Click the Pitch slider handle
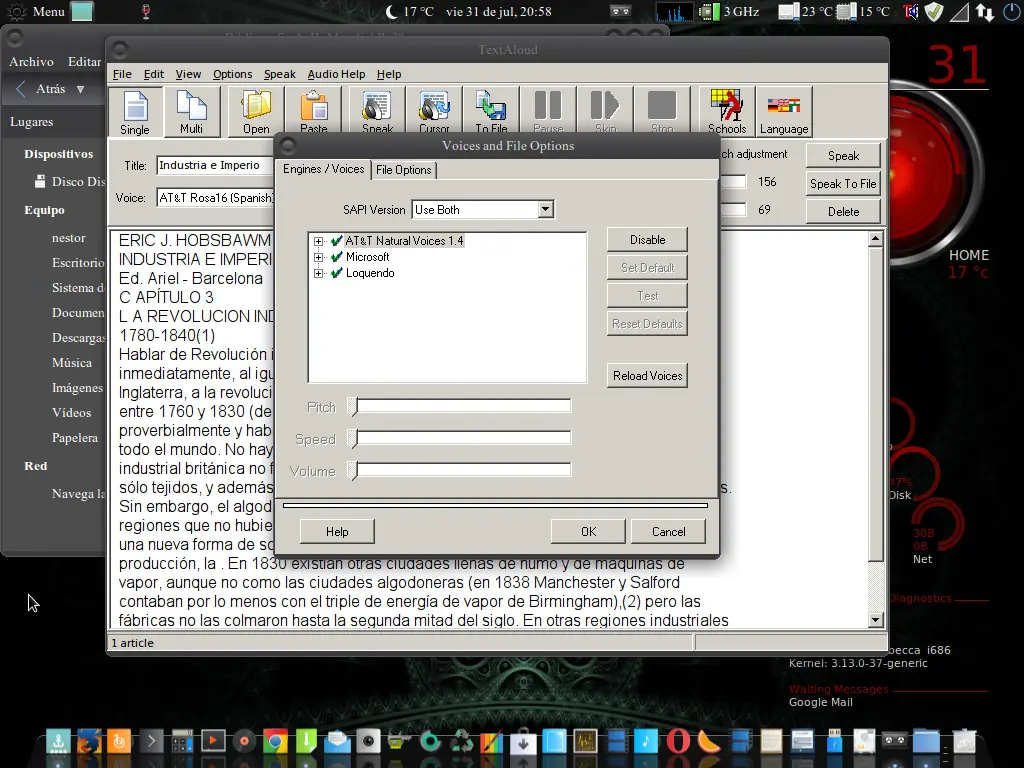This screenshot has width=1024, height=768. [x=353, y=406]
